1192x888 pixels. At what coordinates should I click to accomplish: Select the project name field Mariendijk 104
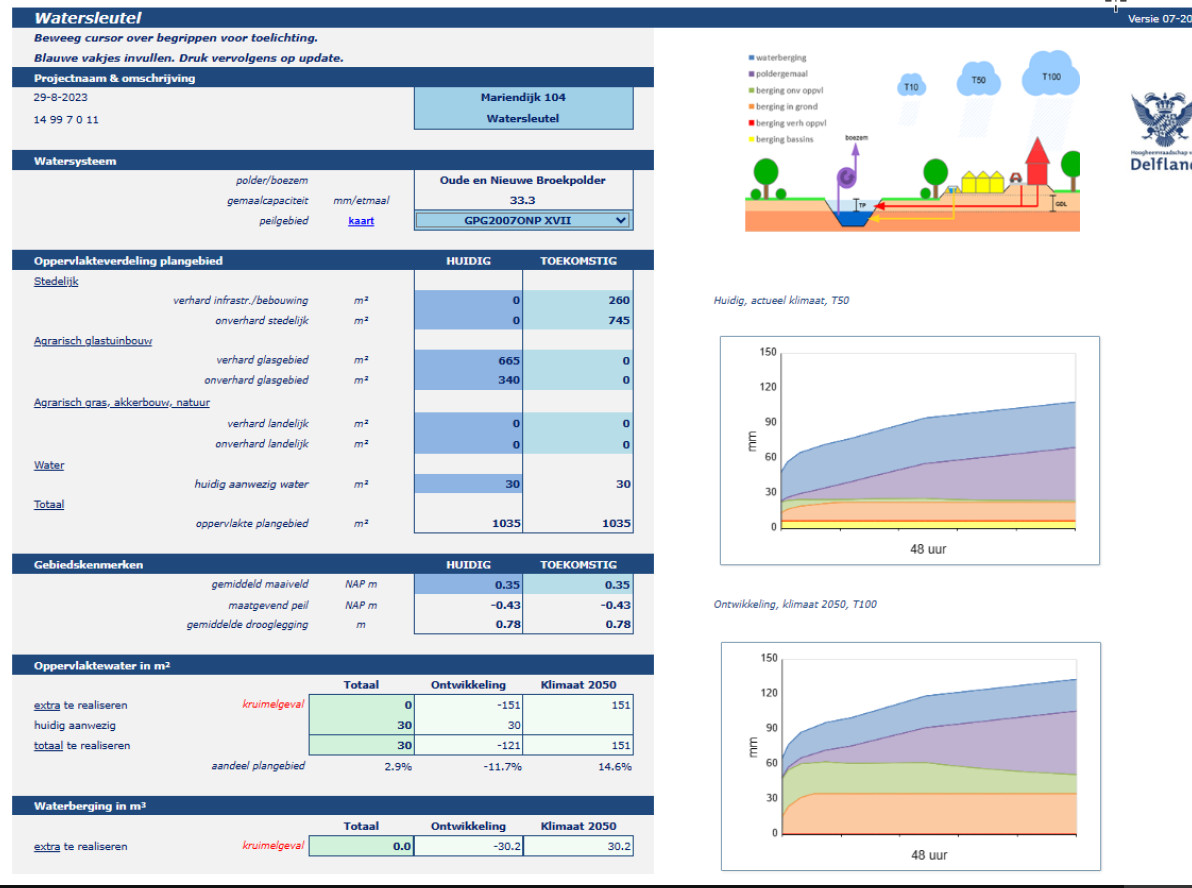pos(524,97)
